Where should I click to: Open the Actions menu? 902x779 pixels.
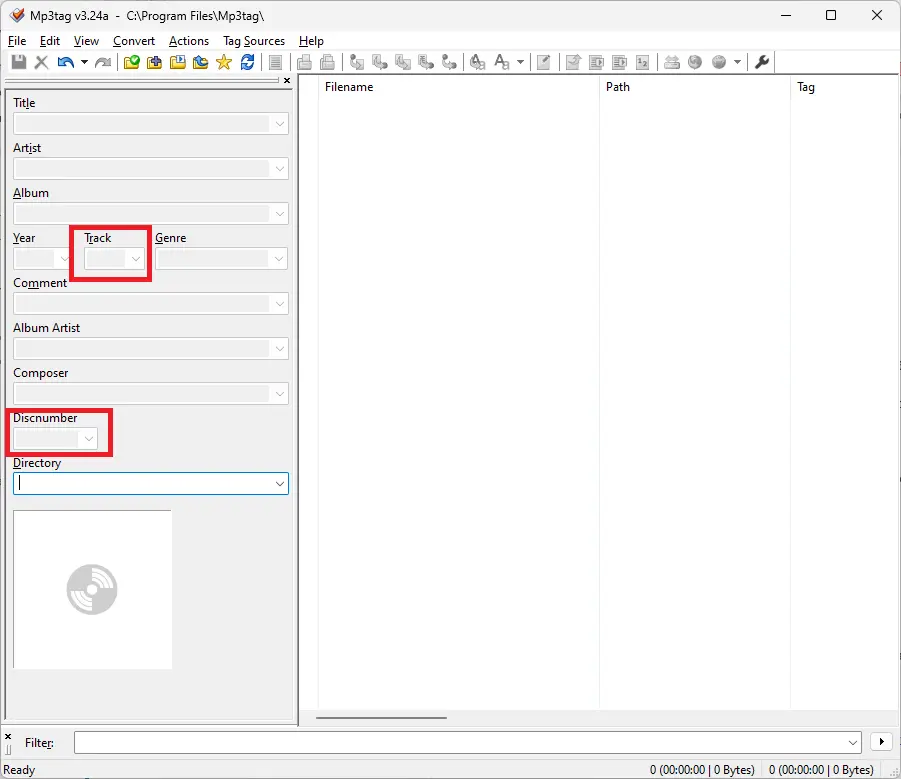(x=188, y=41)
